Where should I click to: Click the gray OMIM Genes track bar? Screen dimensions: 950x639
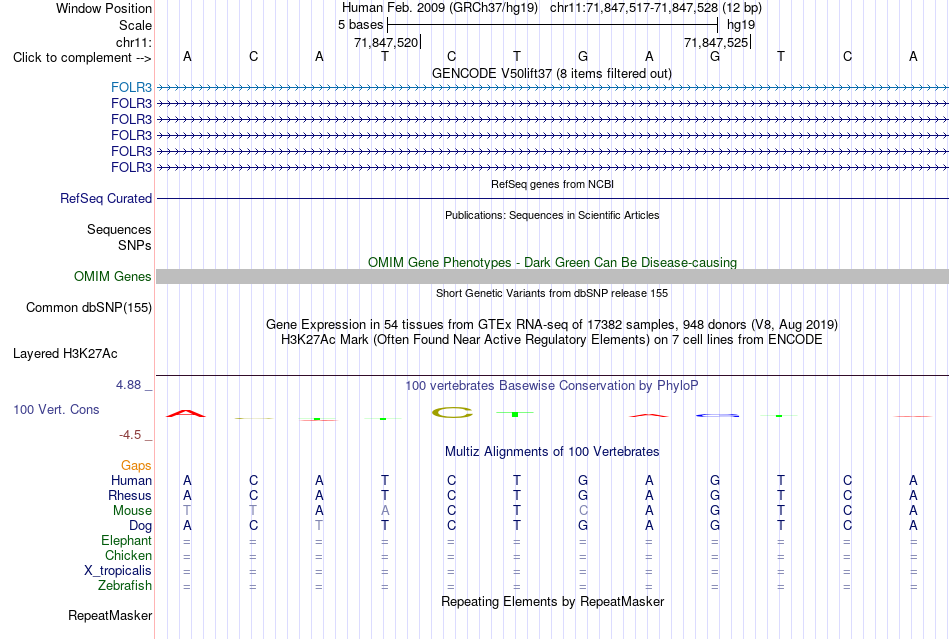[552, 277]
